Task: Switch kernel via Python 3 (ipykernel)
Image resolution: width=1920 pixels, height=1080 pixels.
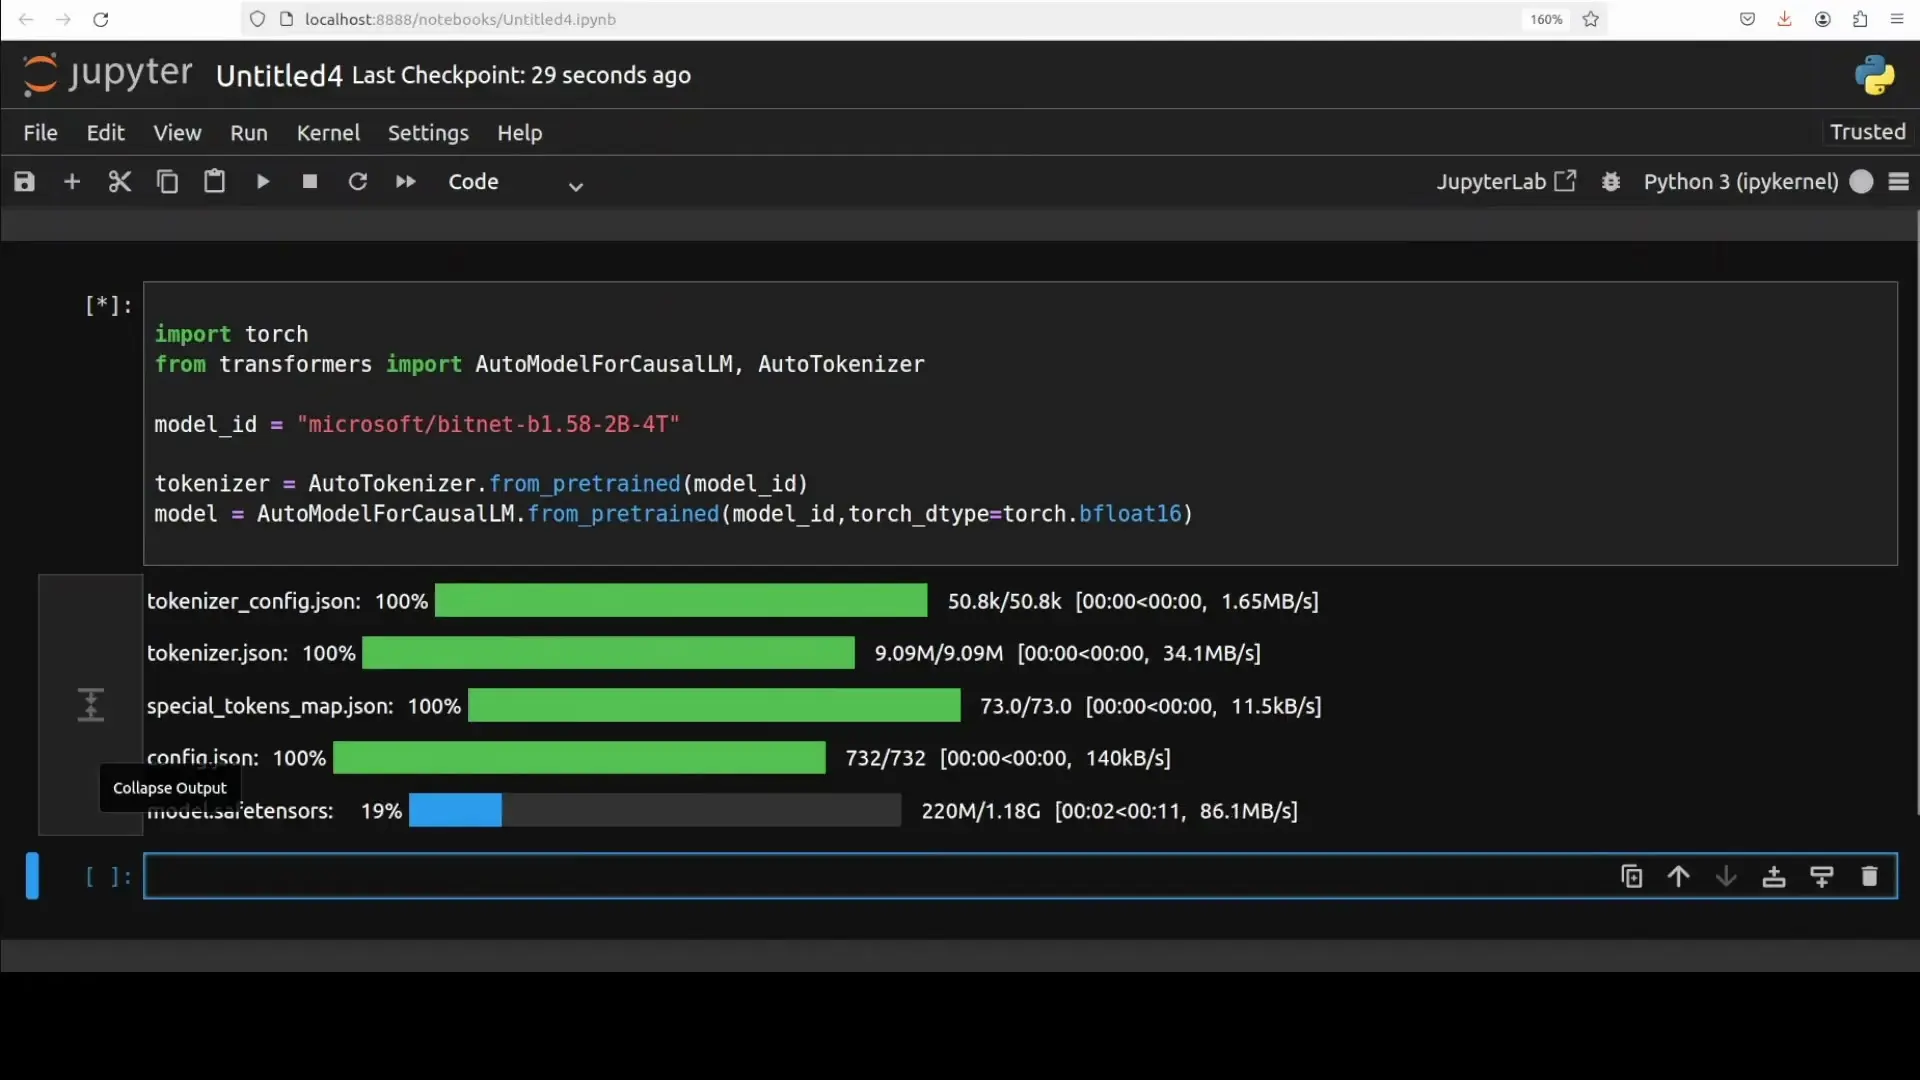Action: point(1741,182)
